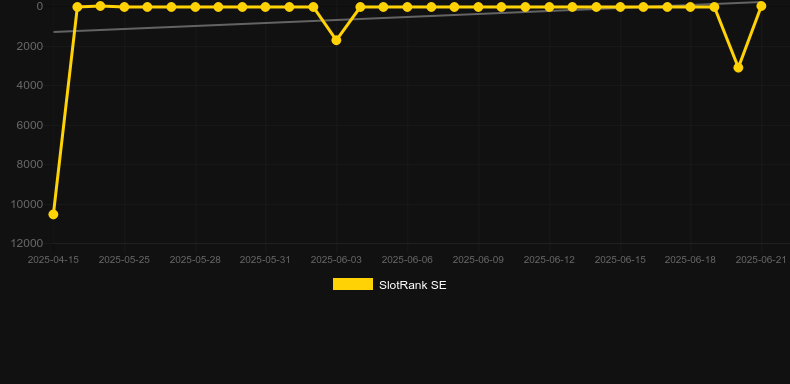Click the data point above 2025-06-09
The height and width of the screenshot is (384, 790).
[x=478, y=7]
